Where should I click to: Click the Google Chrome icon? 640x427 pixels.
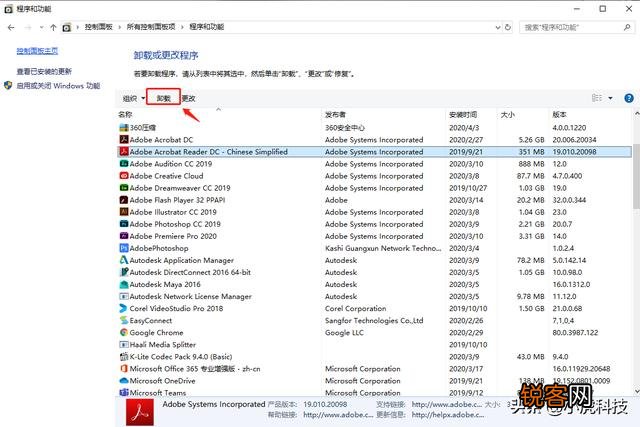pos(124,332)
